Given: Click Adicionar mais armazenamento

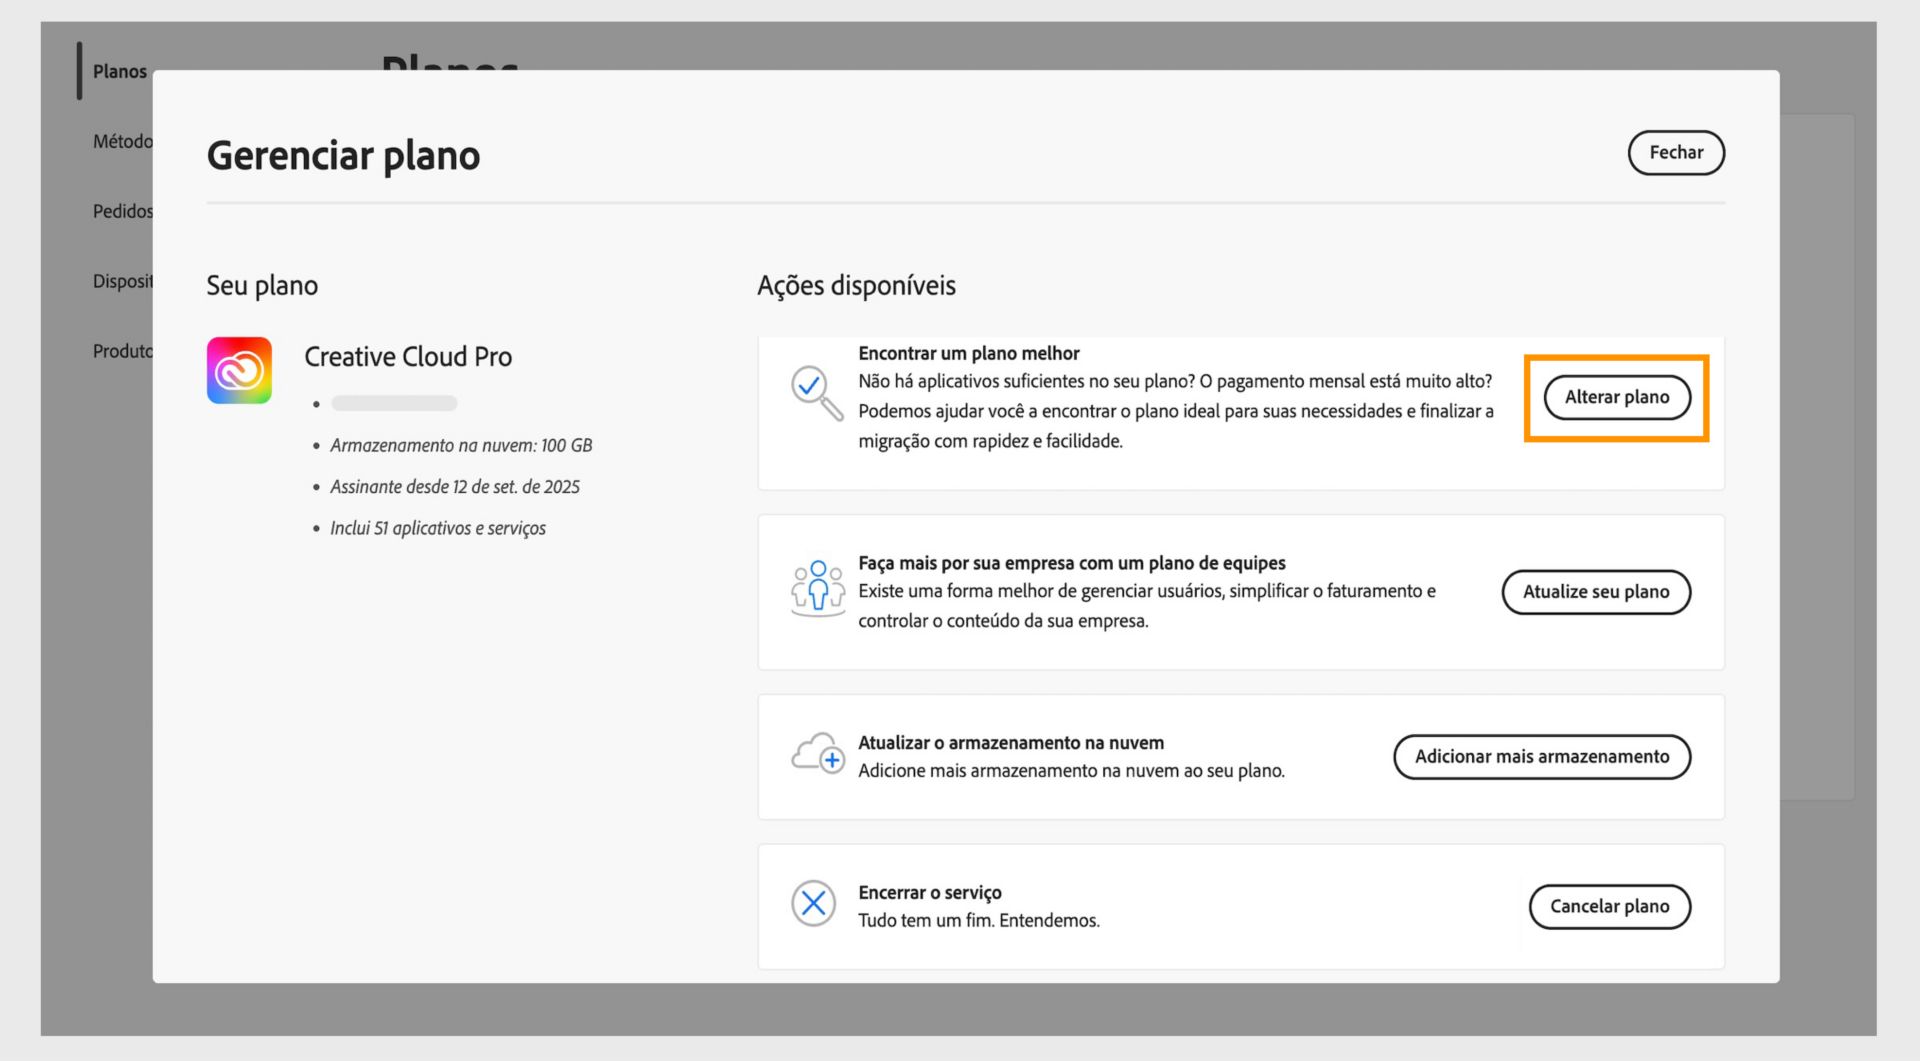Looking at the screenshot, I should pyautogui.click(x=1541, y=757).
